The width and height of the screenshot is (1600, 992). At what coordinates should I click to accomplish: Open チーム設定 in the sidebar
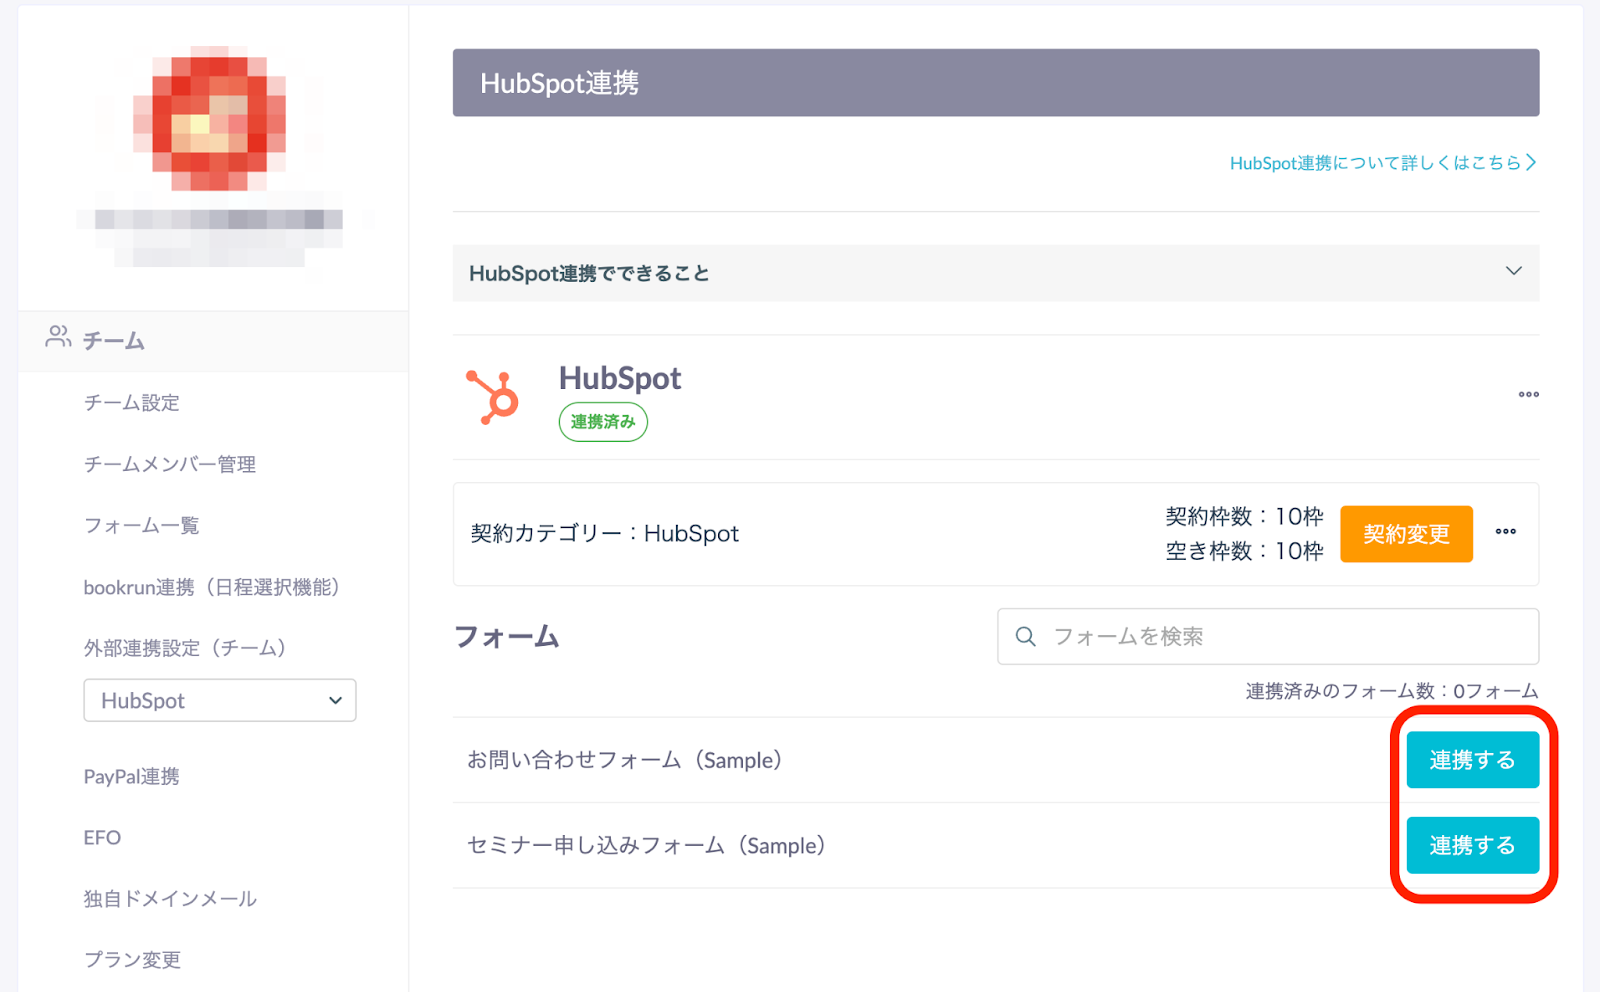(132, 403)
